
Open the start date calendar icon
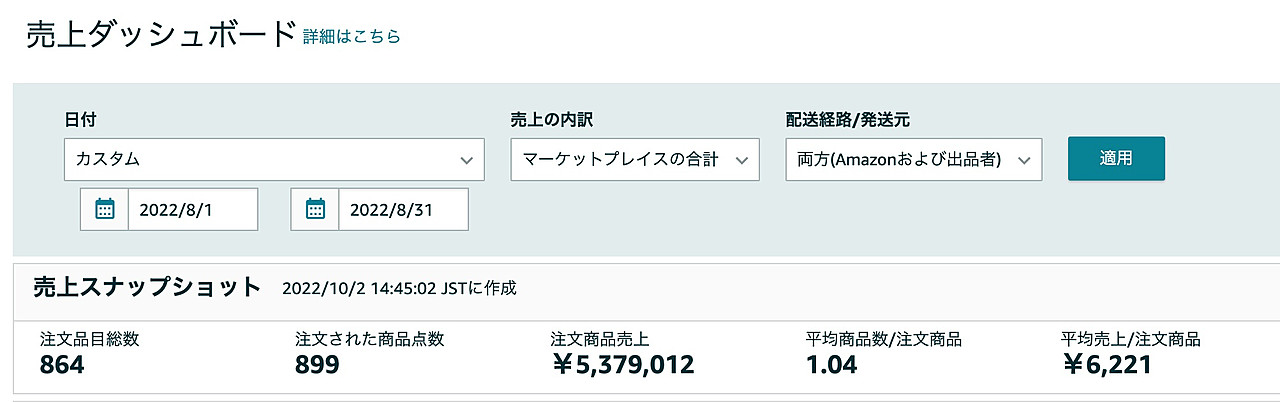[x=105, y=209]
